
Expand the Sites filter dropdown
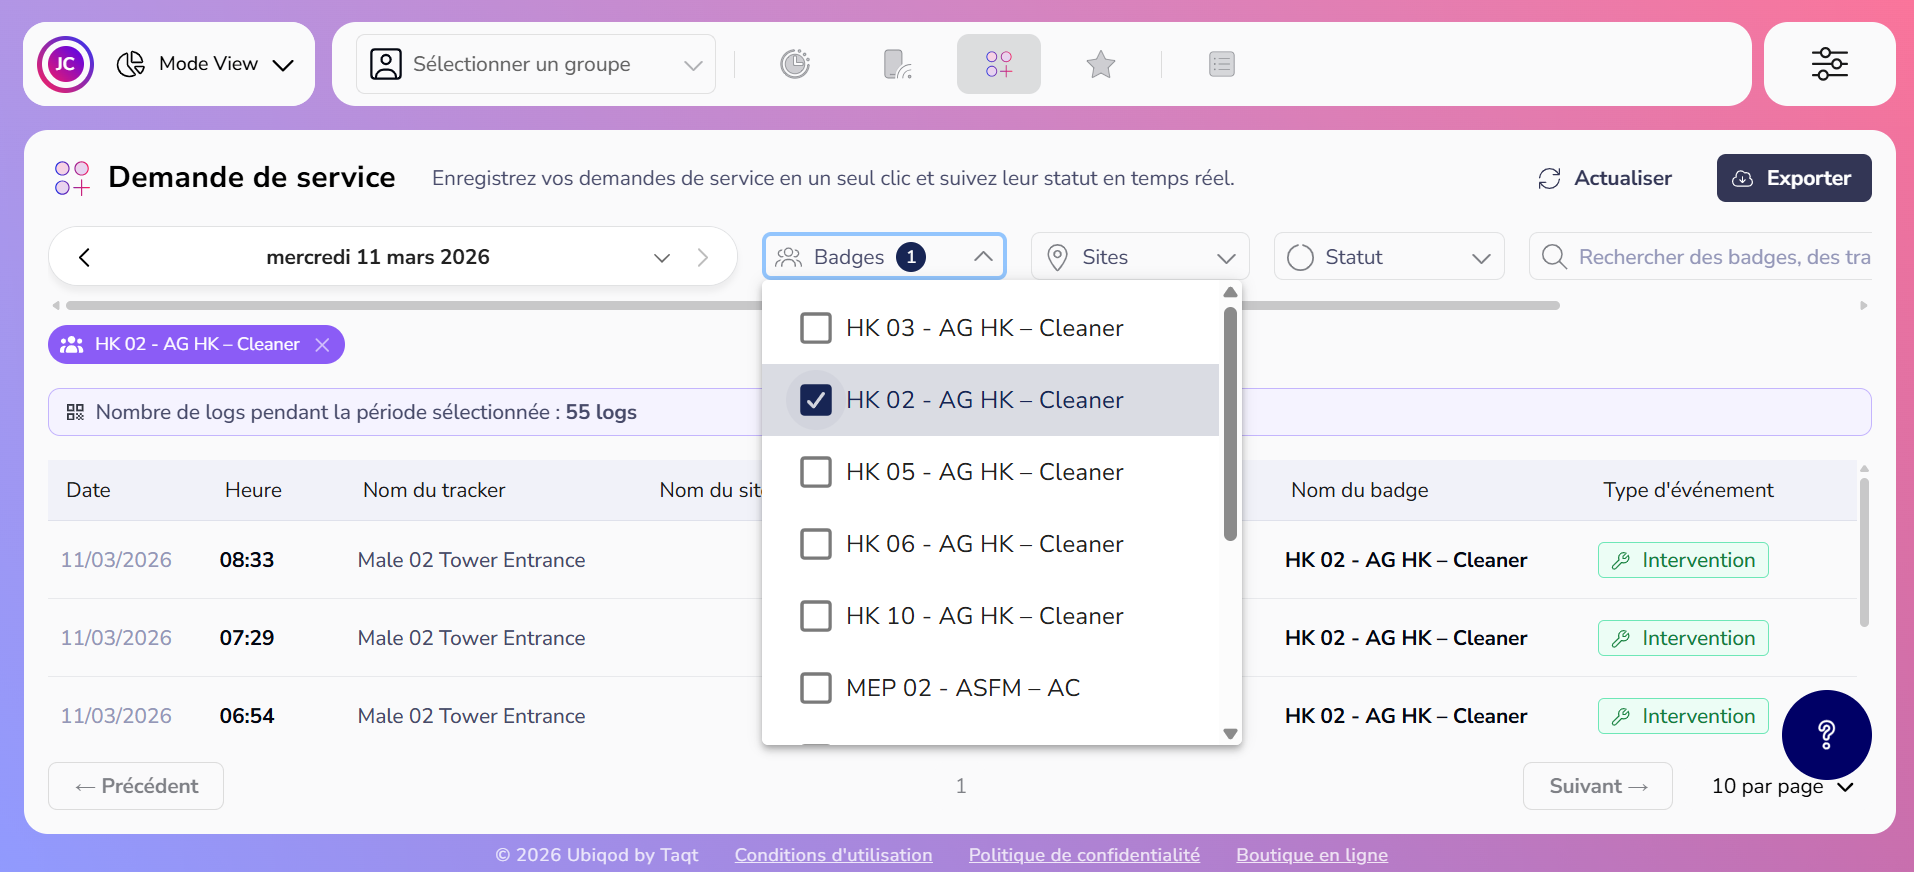point(1139,257)
